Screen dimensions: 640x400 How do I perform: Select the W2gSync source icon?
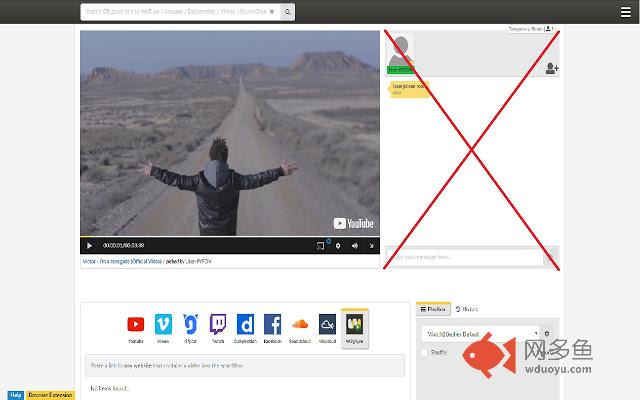point(355,329)
